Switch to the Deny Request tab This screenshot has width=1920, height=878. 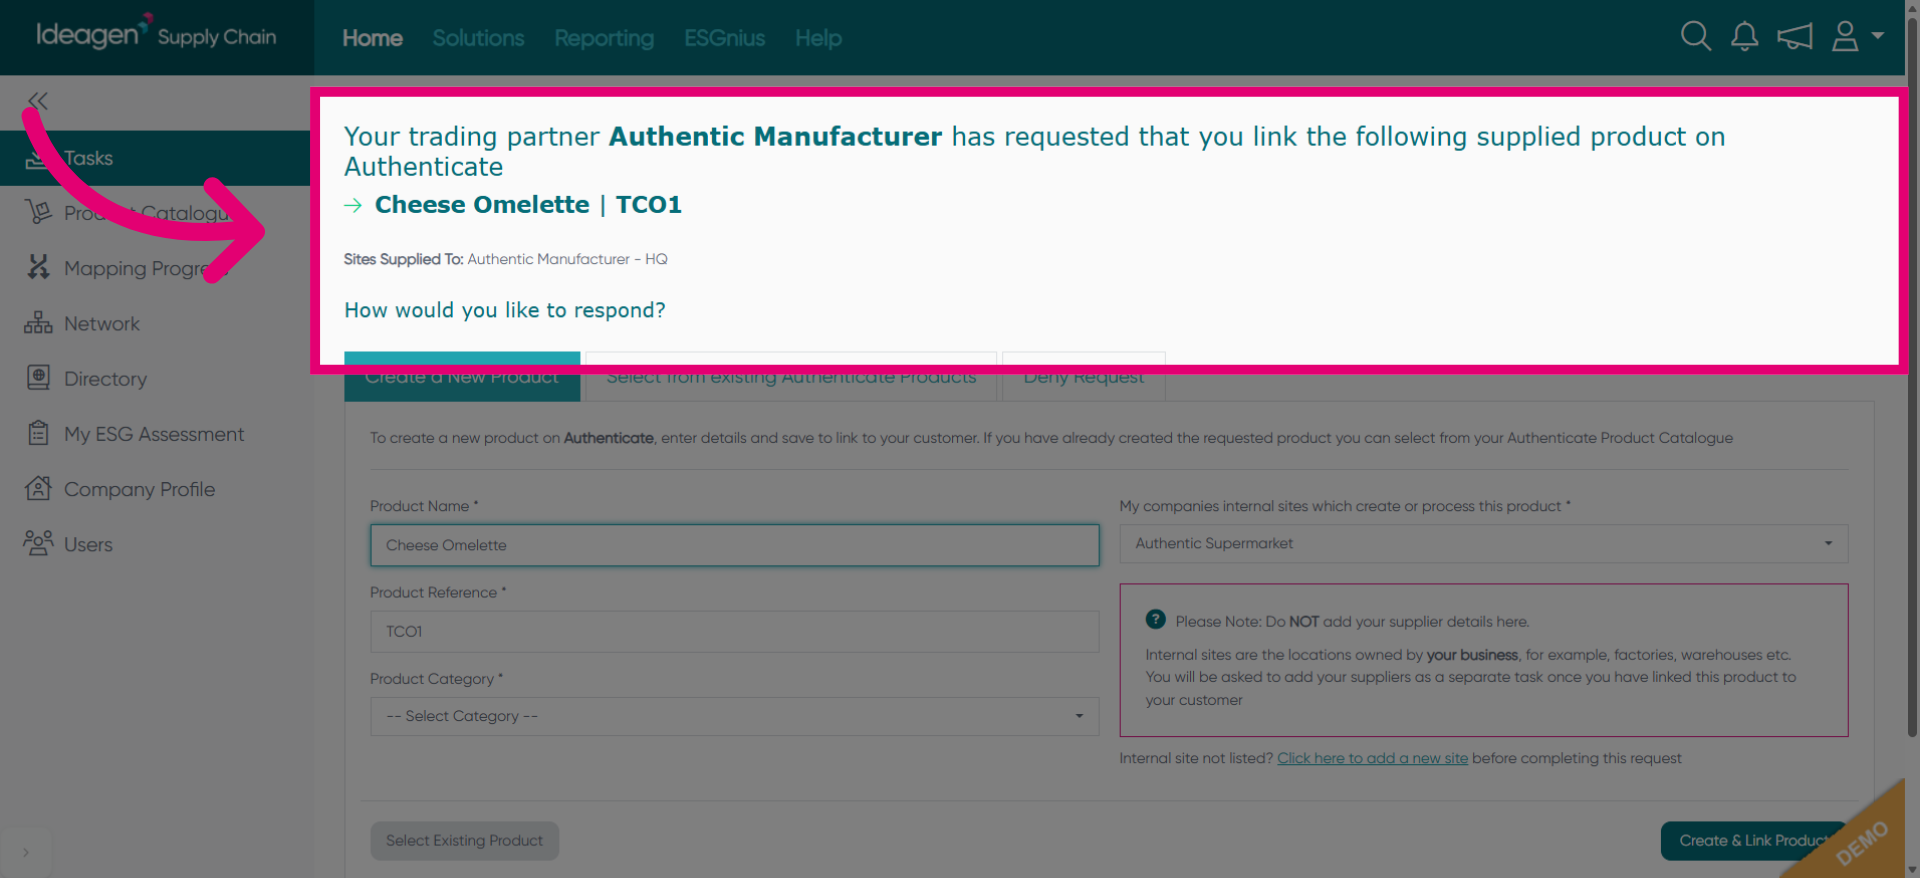point(1084,377)
